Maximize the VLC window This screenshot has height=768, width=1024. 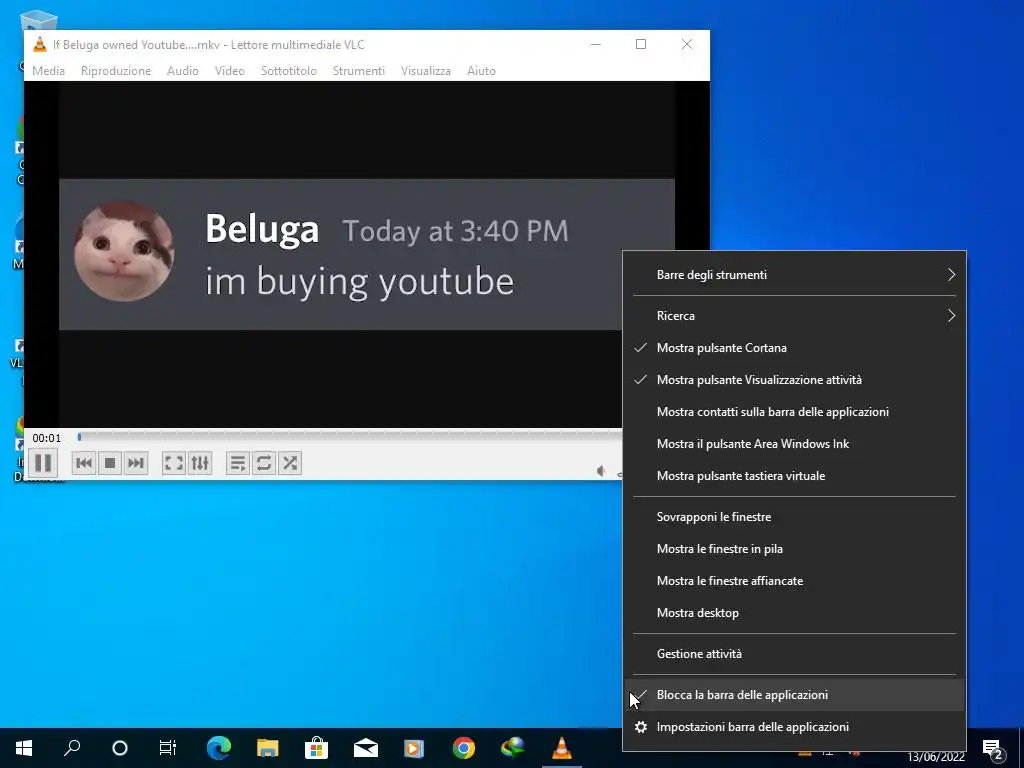click(x=641, y=44)
